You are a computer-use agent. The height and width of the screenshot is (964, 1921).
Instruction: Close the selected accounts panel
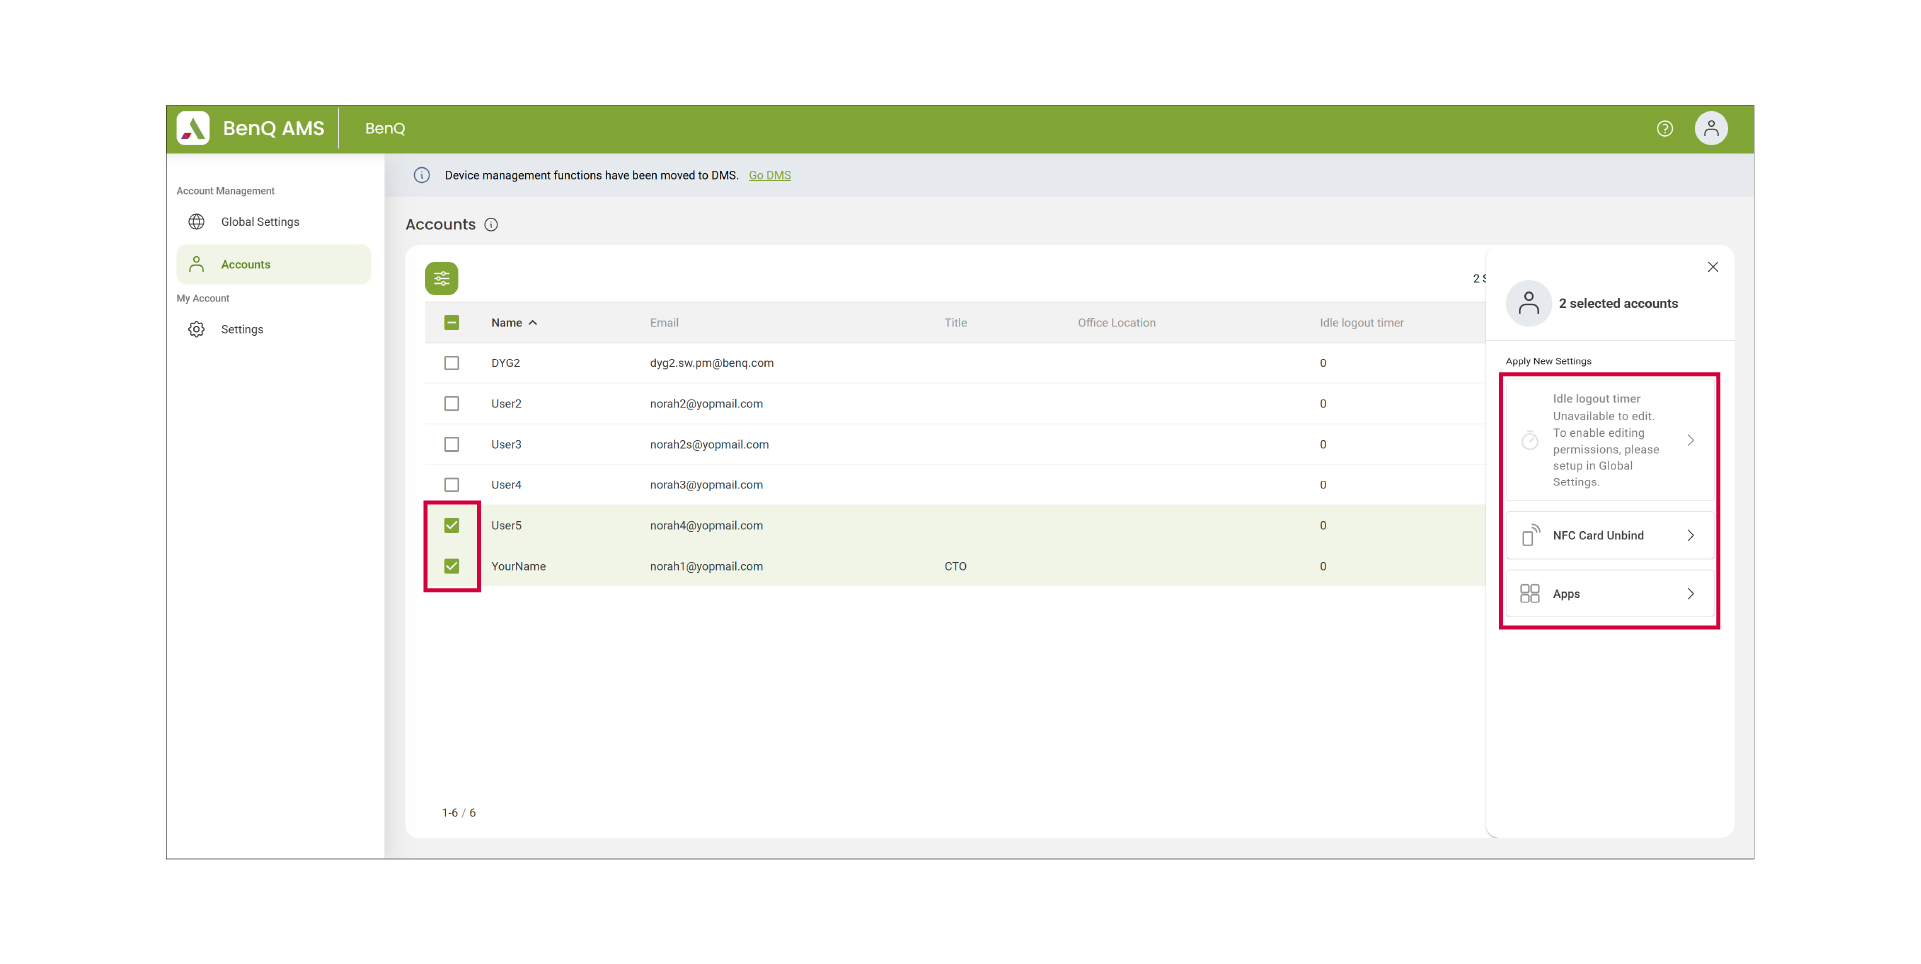click(1713, 267)
